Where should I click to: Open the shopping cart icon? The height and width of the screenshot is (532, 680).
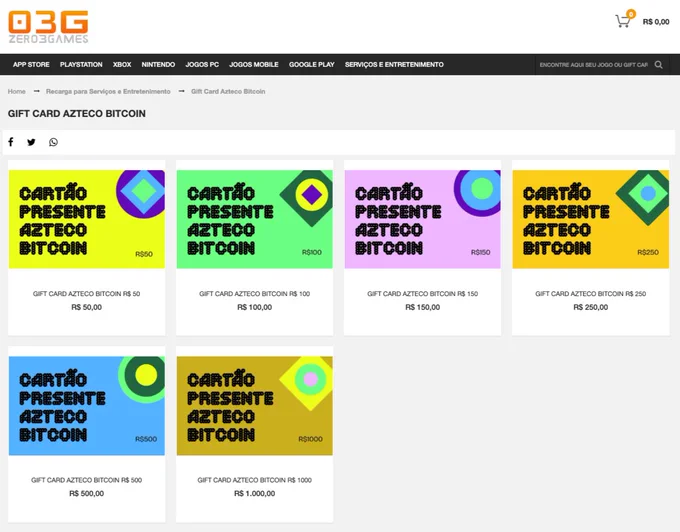623,21
